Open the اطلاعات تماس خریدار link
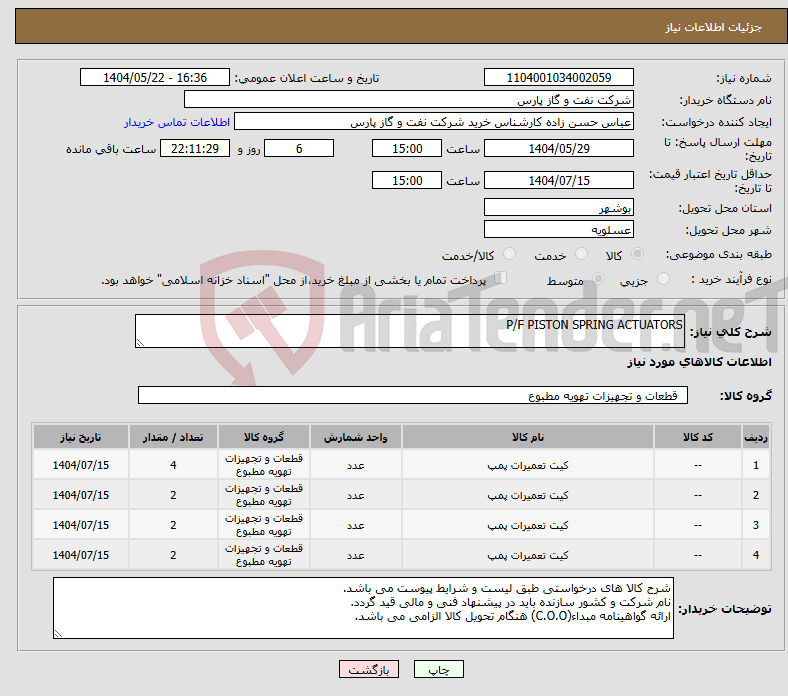This screenshot has width=788, height=696. (177, 122)
